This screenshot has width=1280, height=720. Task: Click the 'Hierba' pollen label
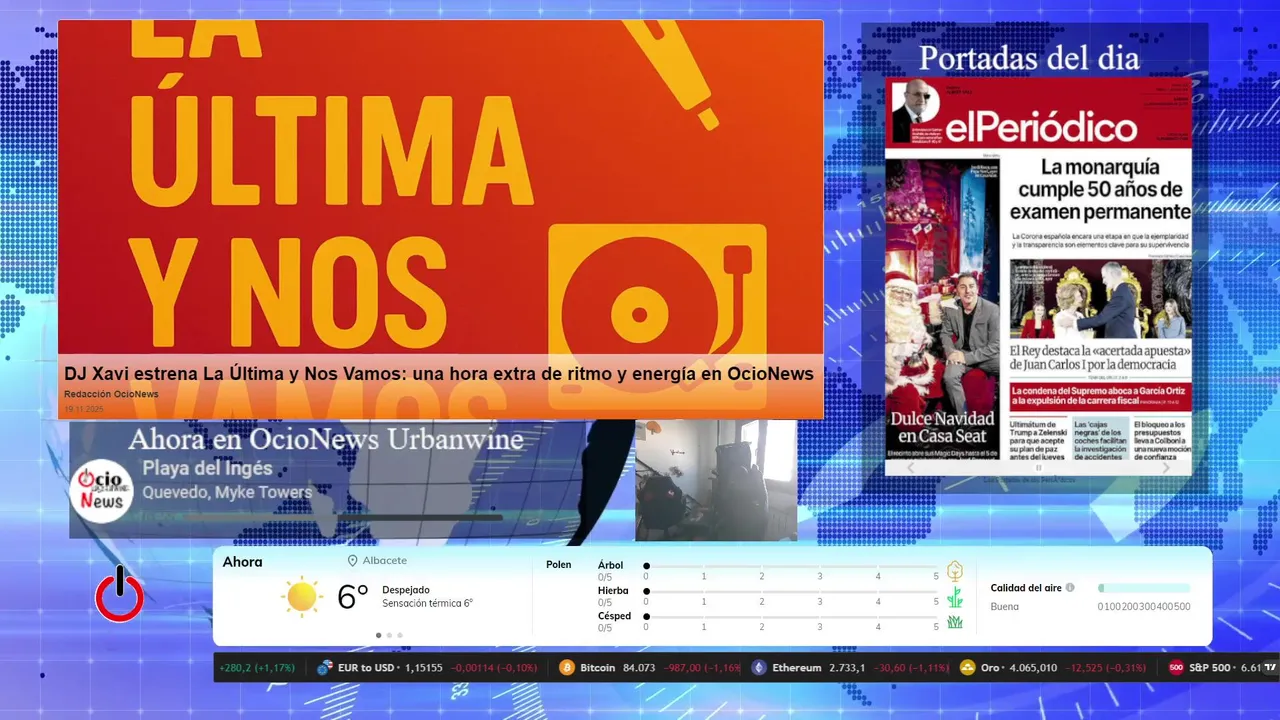pyautogui.click(x=613, y=591)
